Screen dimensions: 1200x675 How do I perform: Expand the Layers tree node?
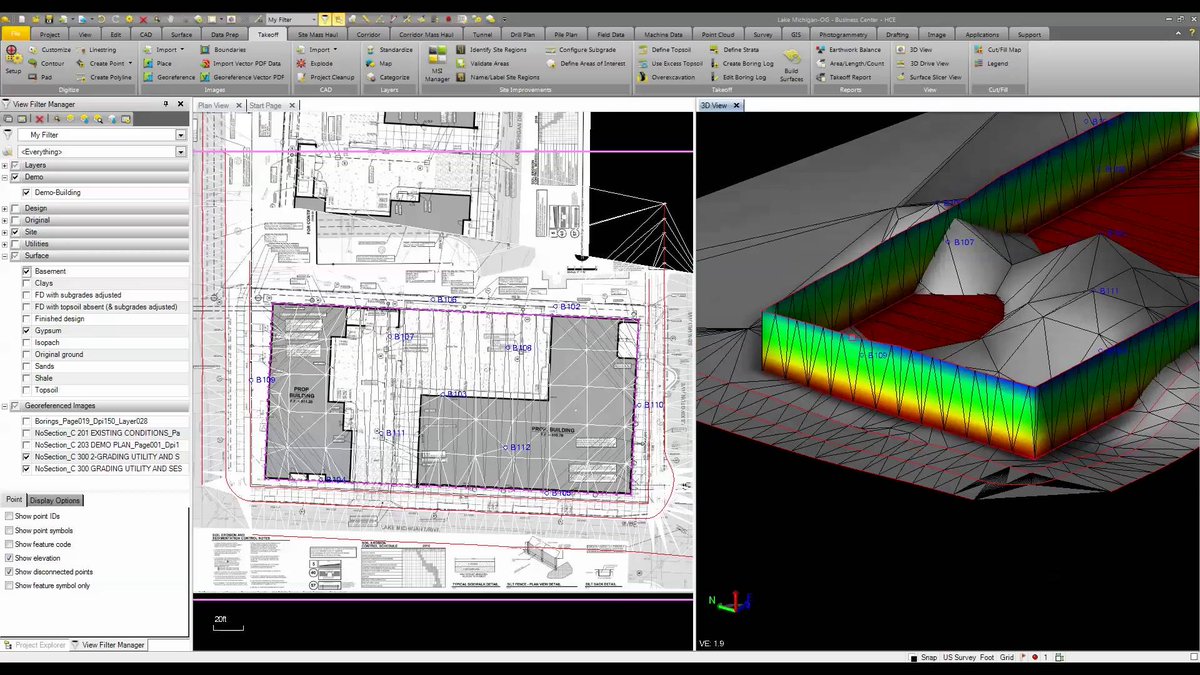click(x=4, y=164)
